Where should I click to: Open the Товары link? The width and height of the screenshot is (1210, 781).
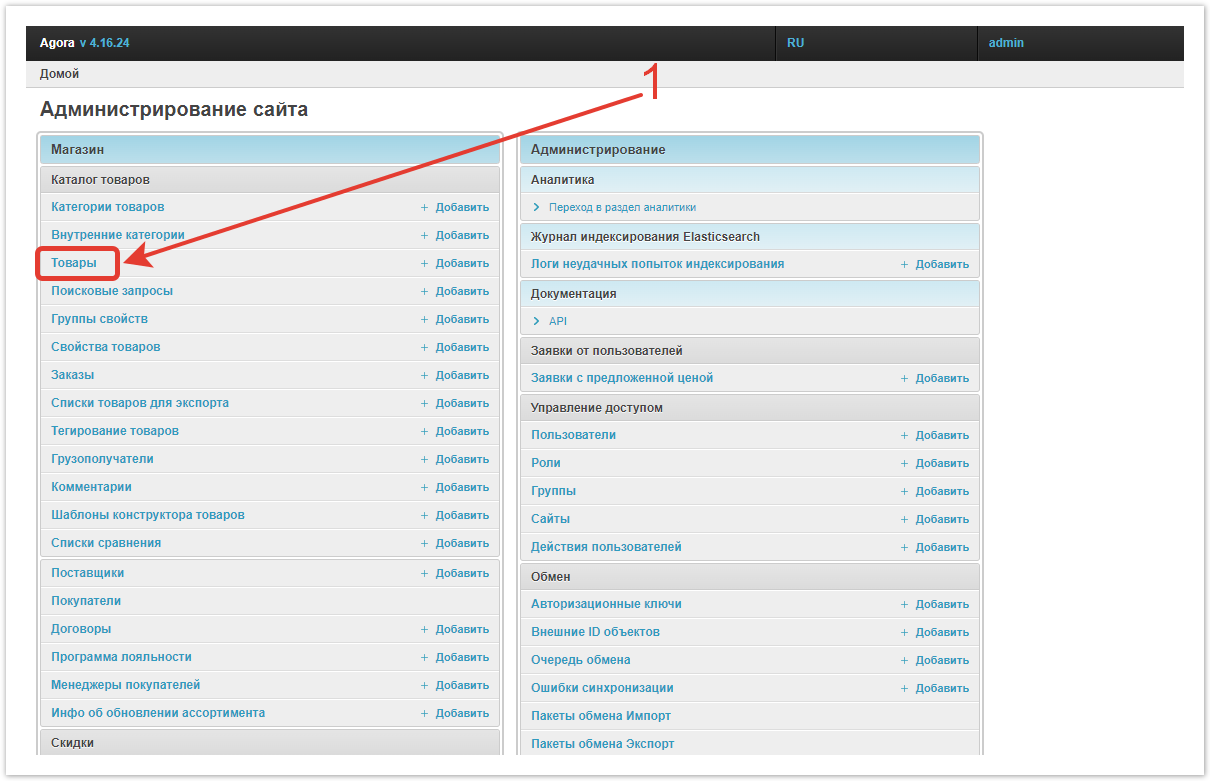click(x=74, y=263)
